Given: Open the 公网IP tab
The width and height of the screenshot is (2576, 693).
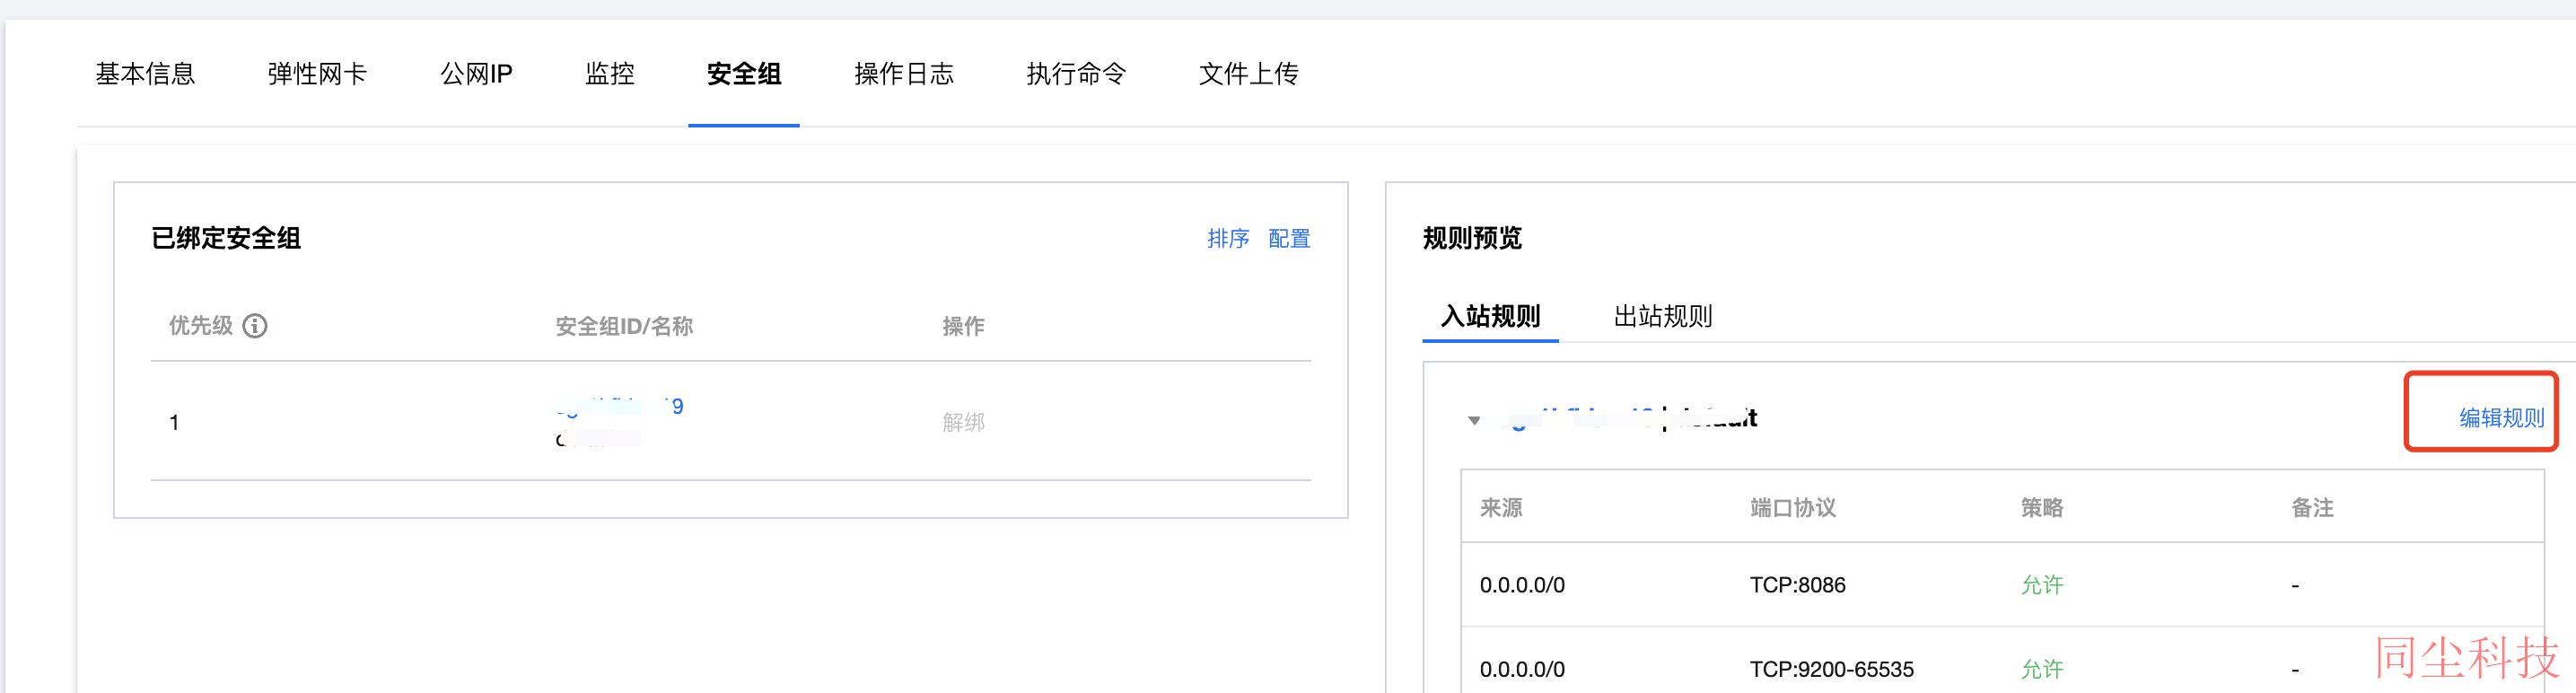Looking at the screenshot, I should 476,74.
